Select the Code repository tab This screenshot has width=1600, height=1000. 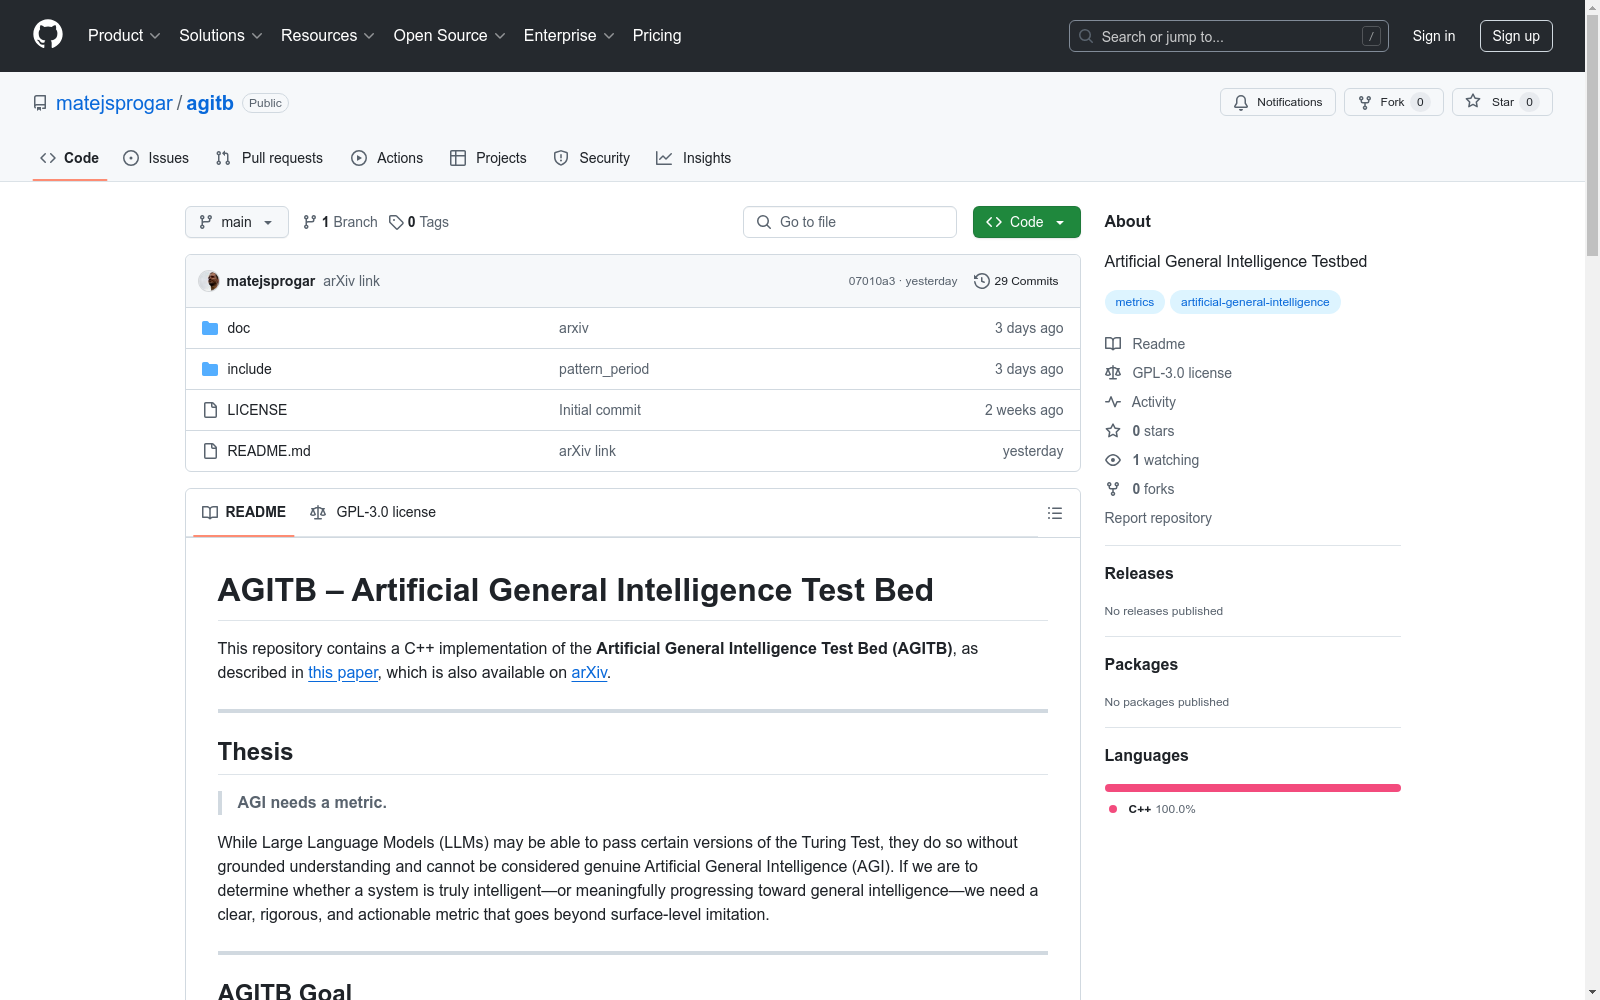[x=70, y=158]
